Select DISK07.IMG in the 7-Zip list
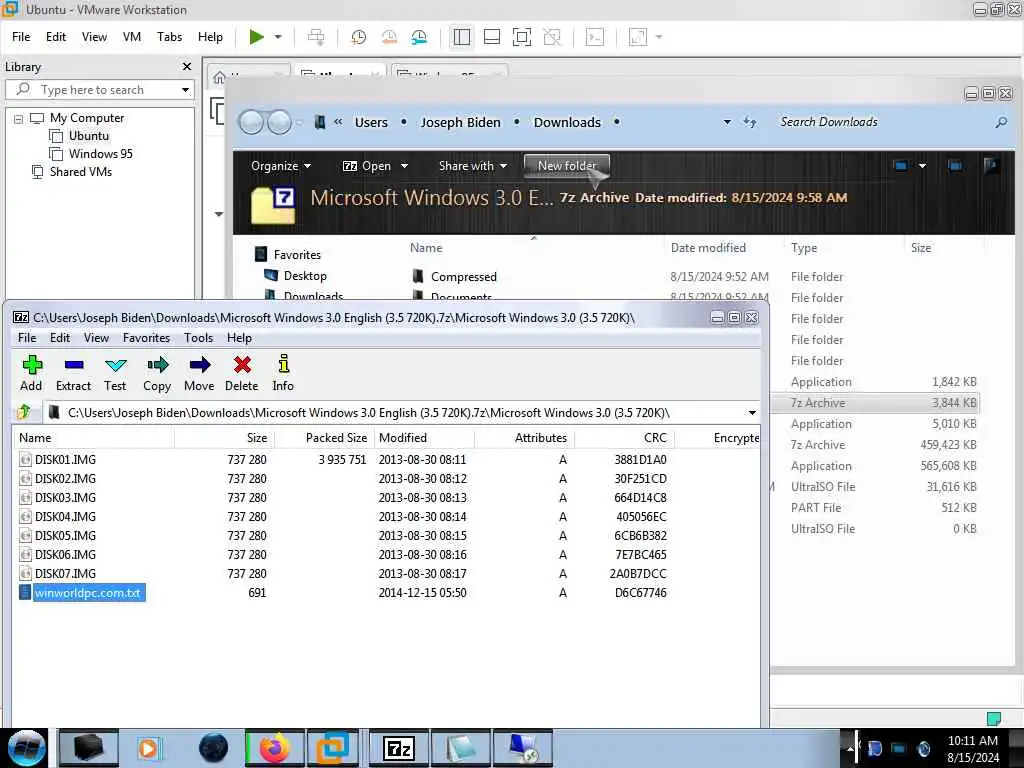The height and width of the screenshot is (768, 1024). tap(65, 573)
